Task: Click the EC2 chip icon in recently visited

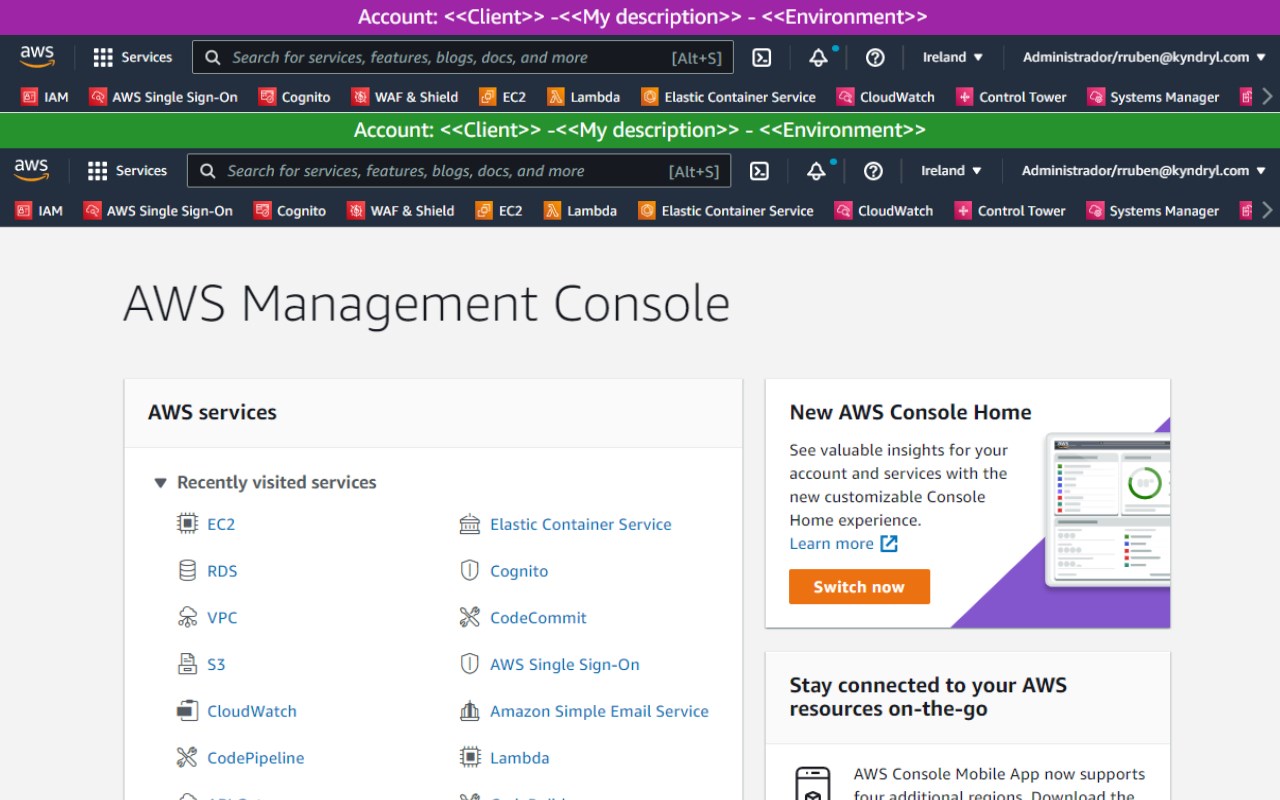Action: point(187,524)
